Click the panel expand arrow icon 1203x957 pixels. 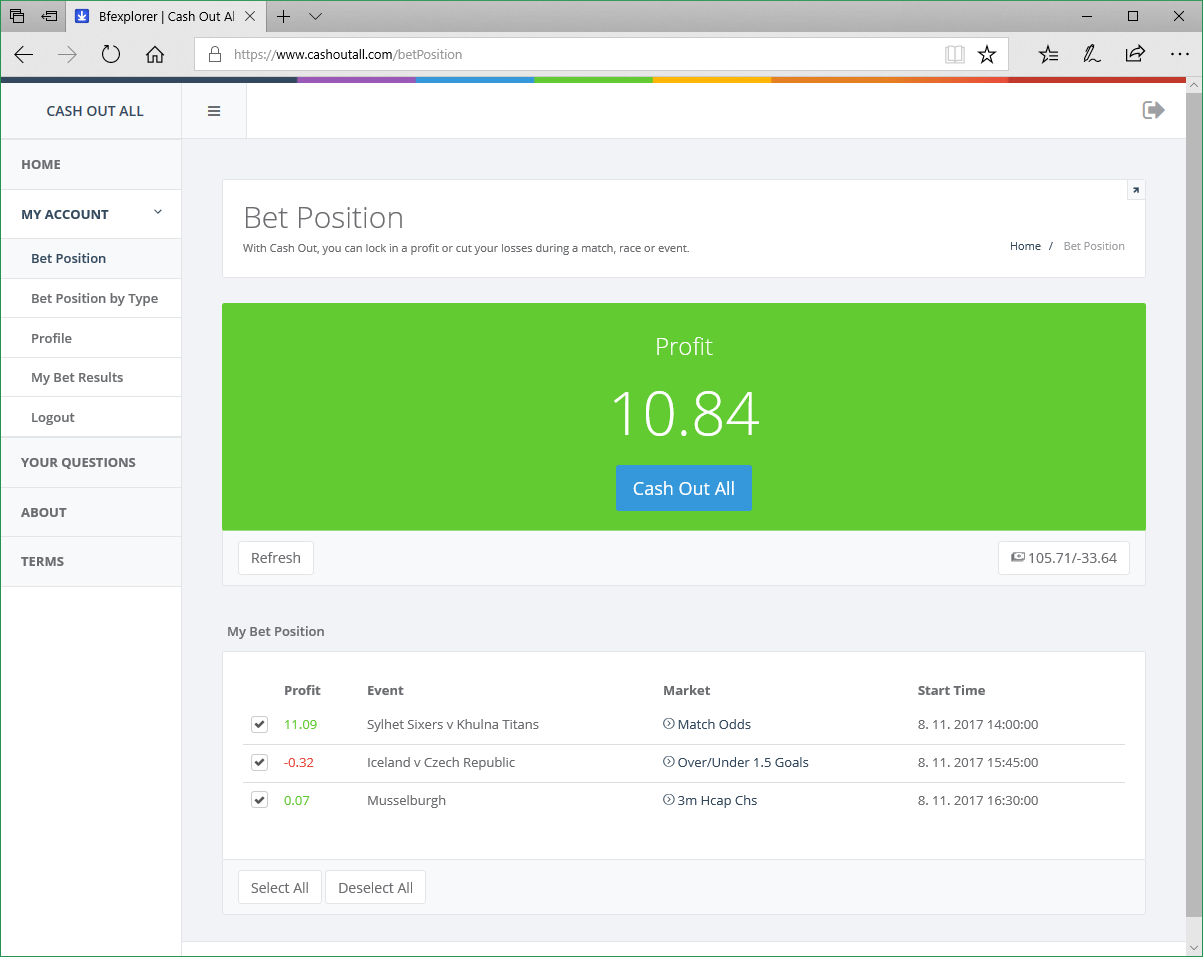(x=1135, y=190)
